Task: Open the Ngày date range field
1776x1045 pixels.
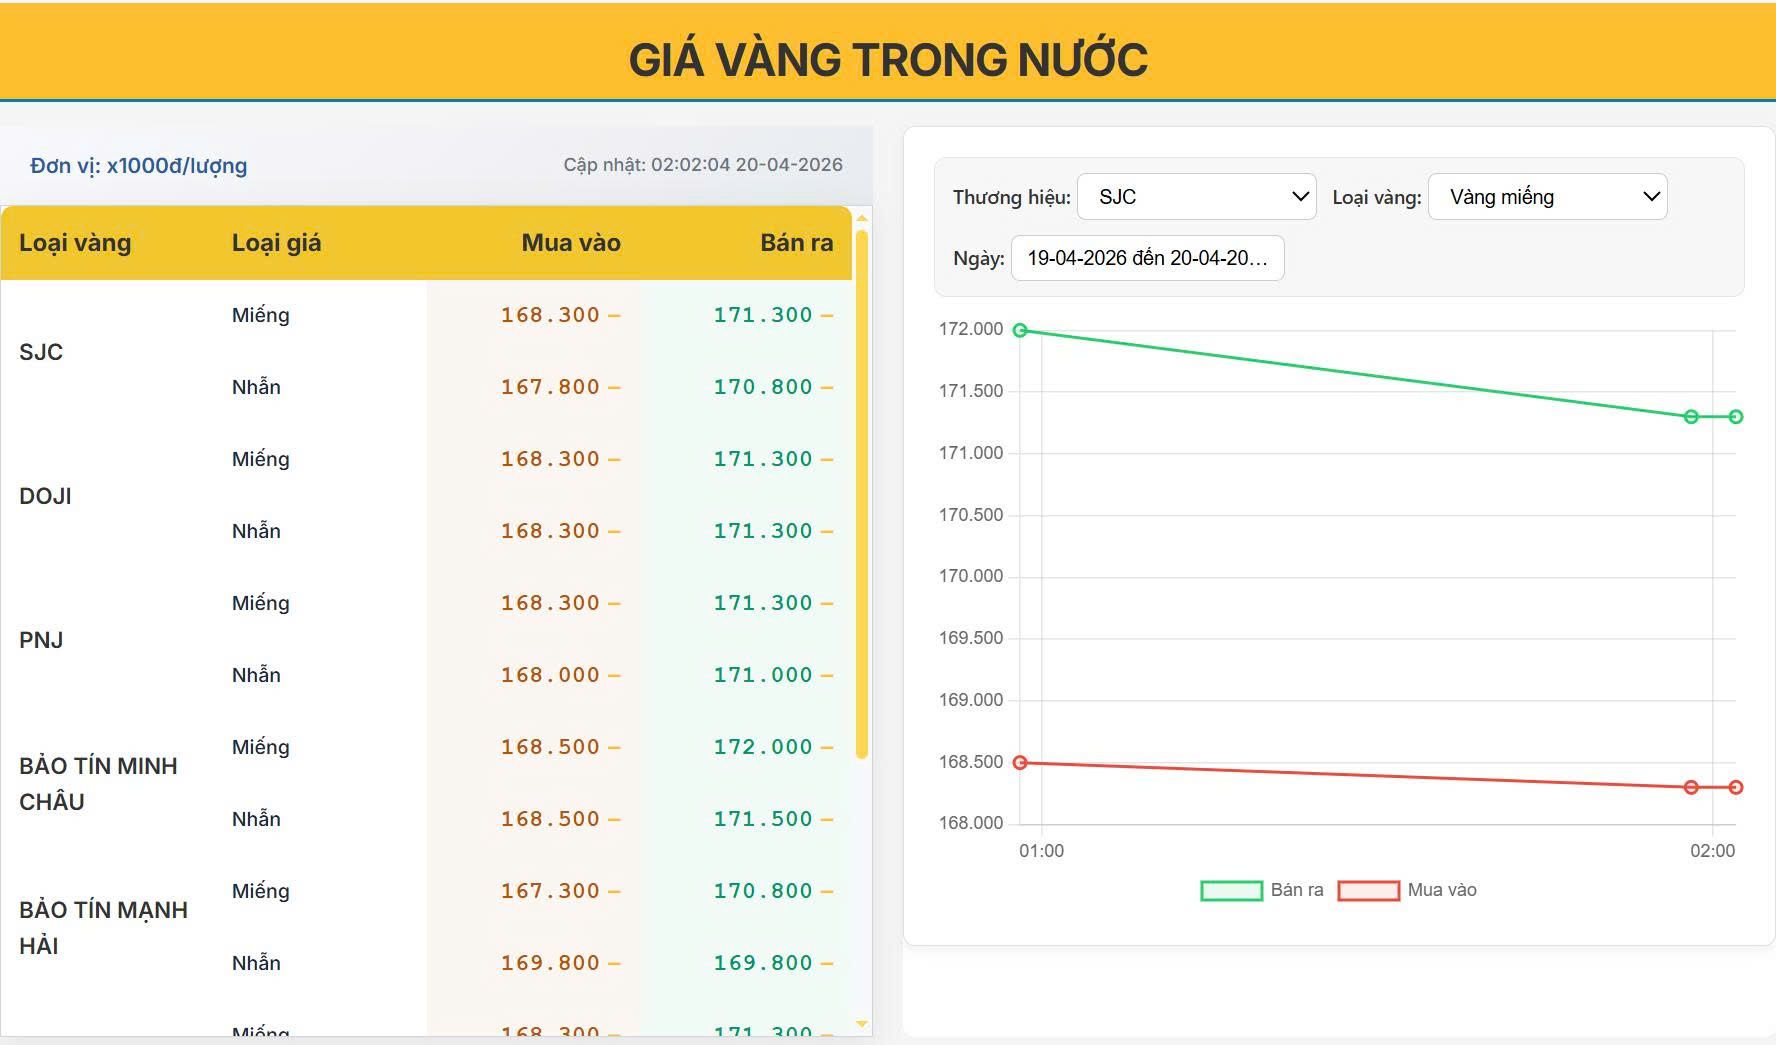Action: point(1147,258)
